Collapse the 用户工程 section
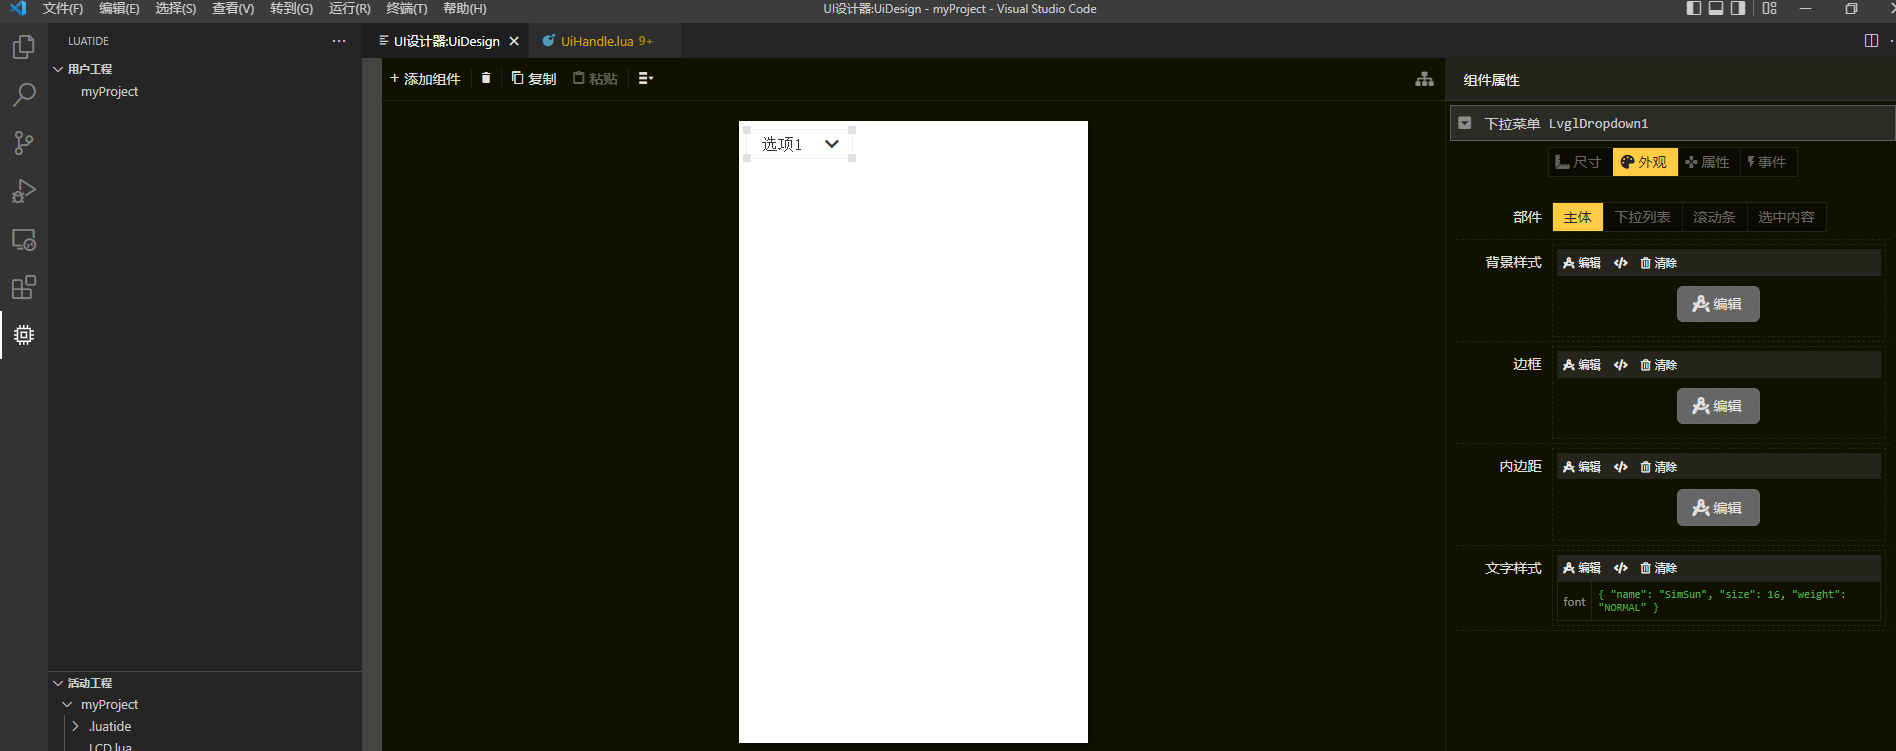This screenshot has width=1896, height=751. pyautogui.click(x=58, y=69)
